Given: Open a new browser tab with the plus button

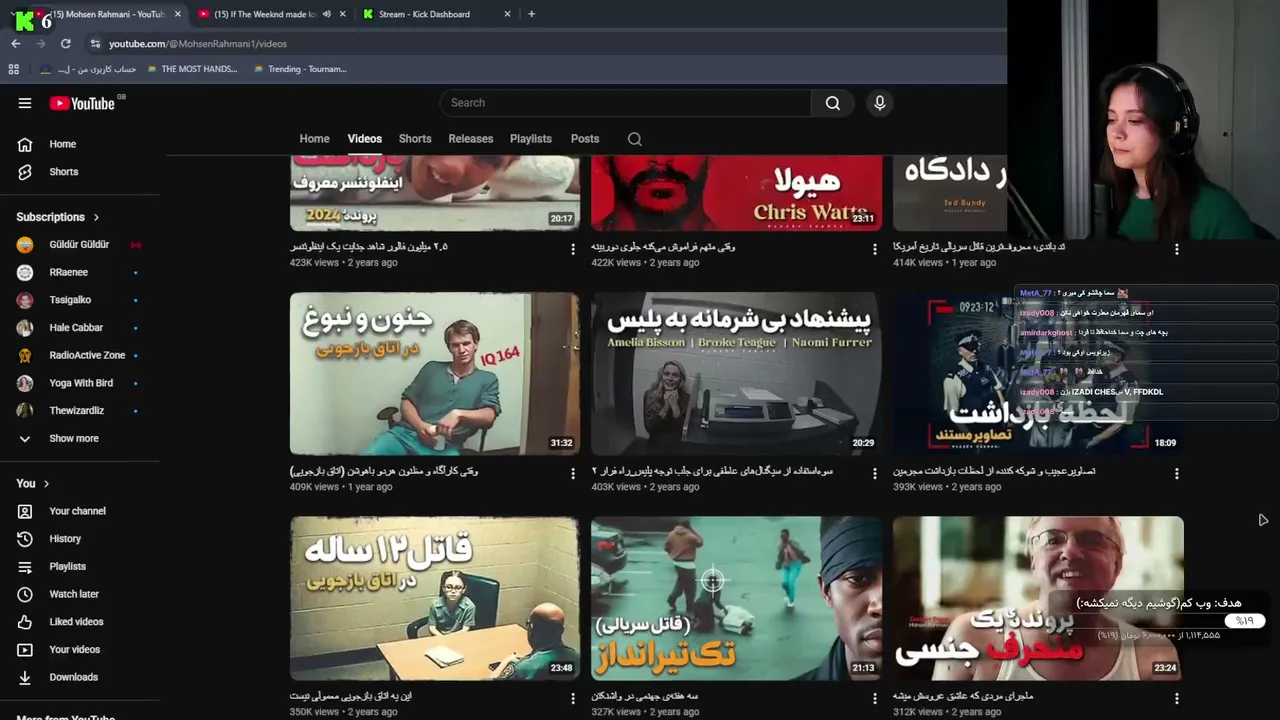Looking at the screenshot, I should pos(531,14).
